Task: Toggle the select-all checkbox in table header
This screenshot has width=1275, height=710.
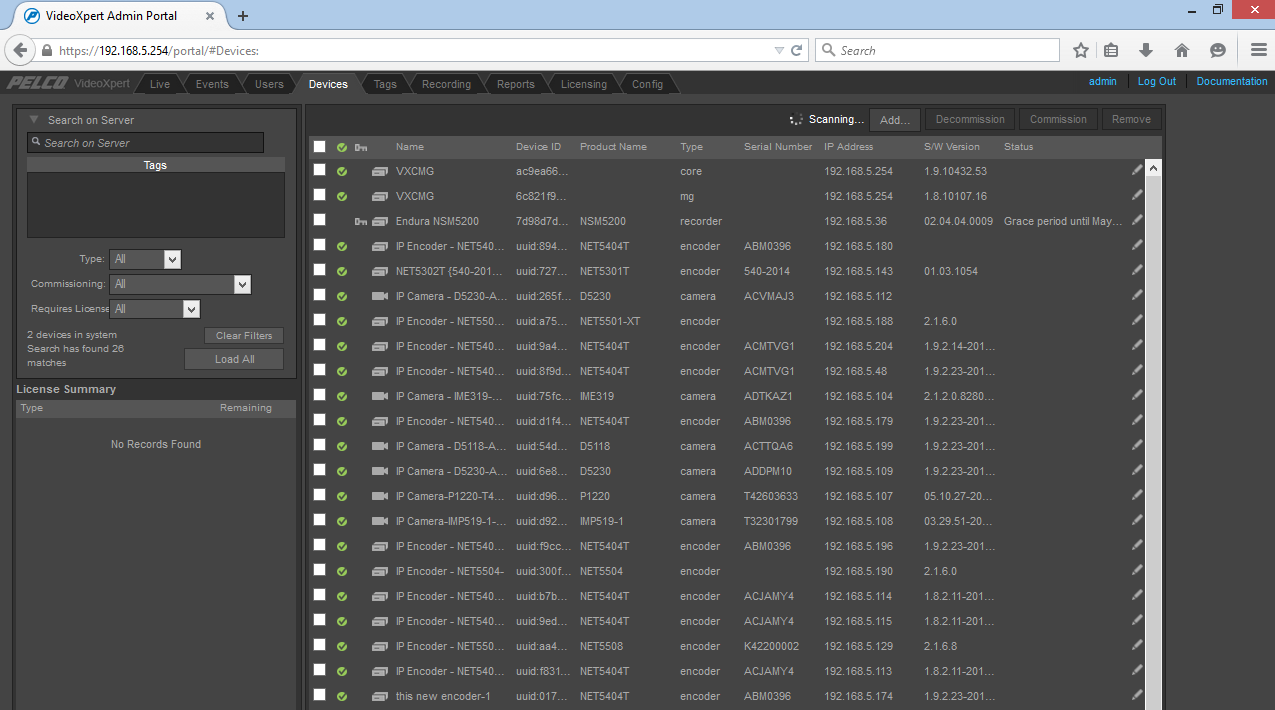Action: [x=320, y=147]
